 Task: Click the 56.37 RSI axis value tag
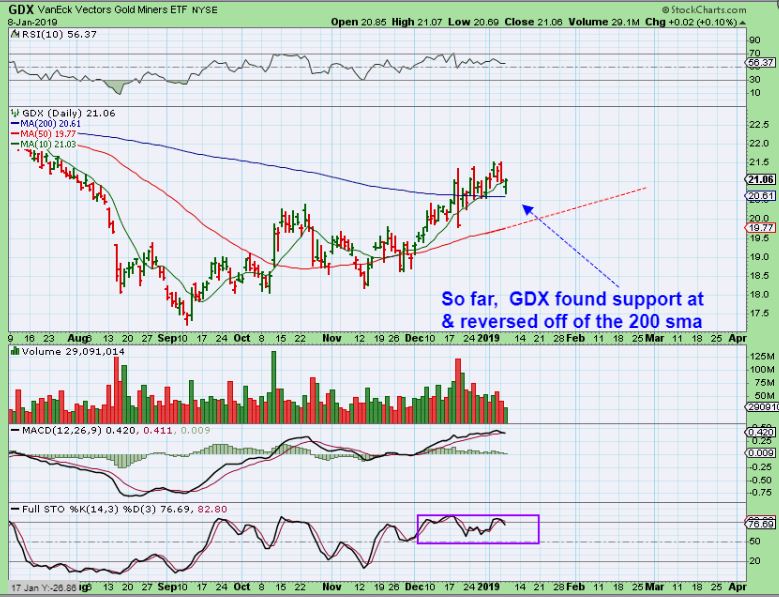[761, 63]
